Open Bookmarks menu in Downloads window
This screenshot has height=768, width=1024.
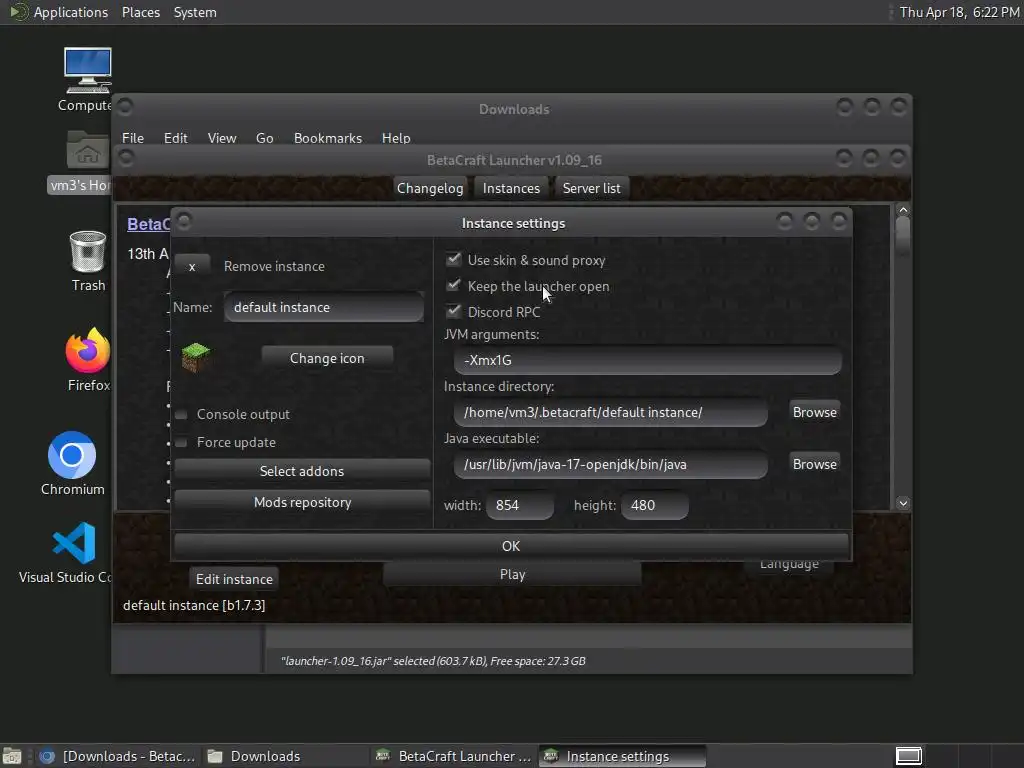[x=328, y=138]
